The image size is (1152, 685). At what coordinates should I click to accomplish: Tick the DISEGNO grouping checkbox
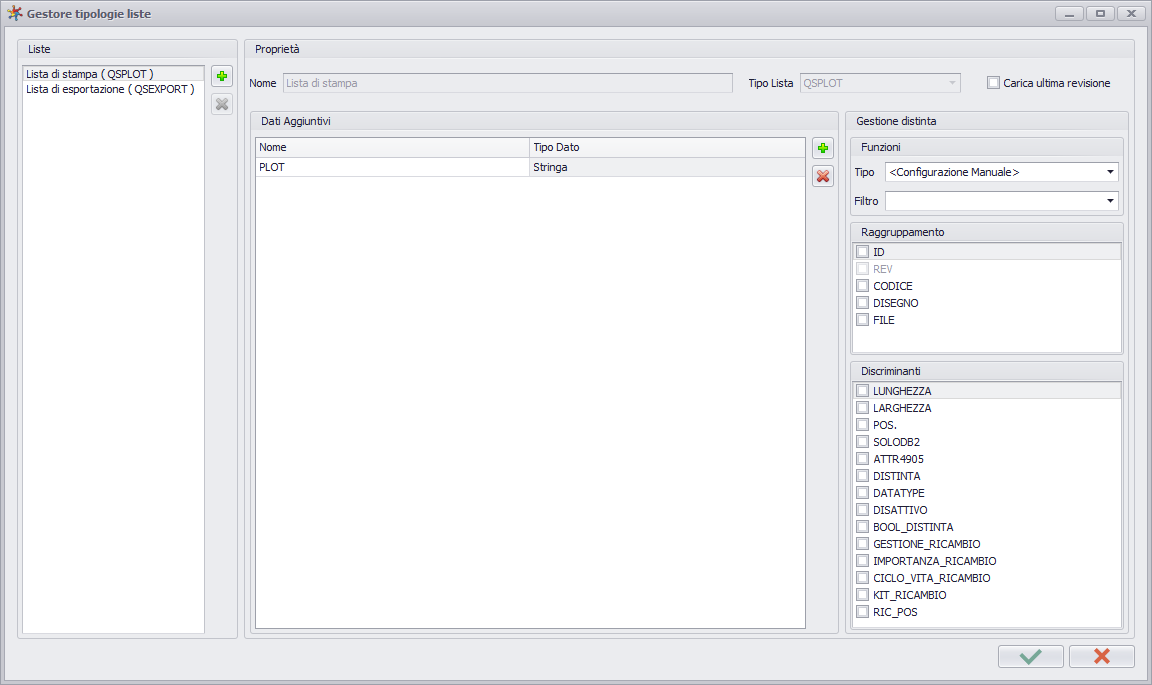[863, 303]
